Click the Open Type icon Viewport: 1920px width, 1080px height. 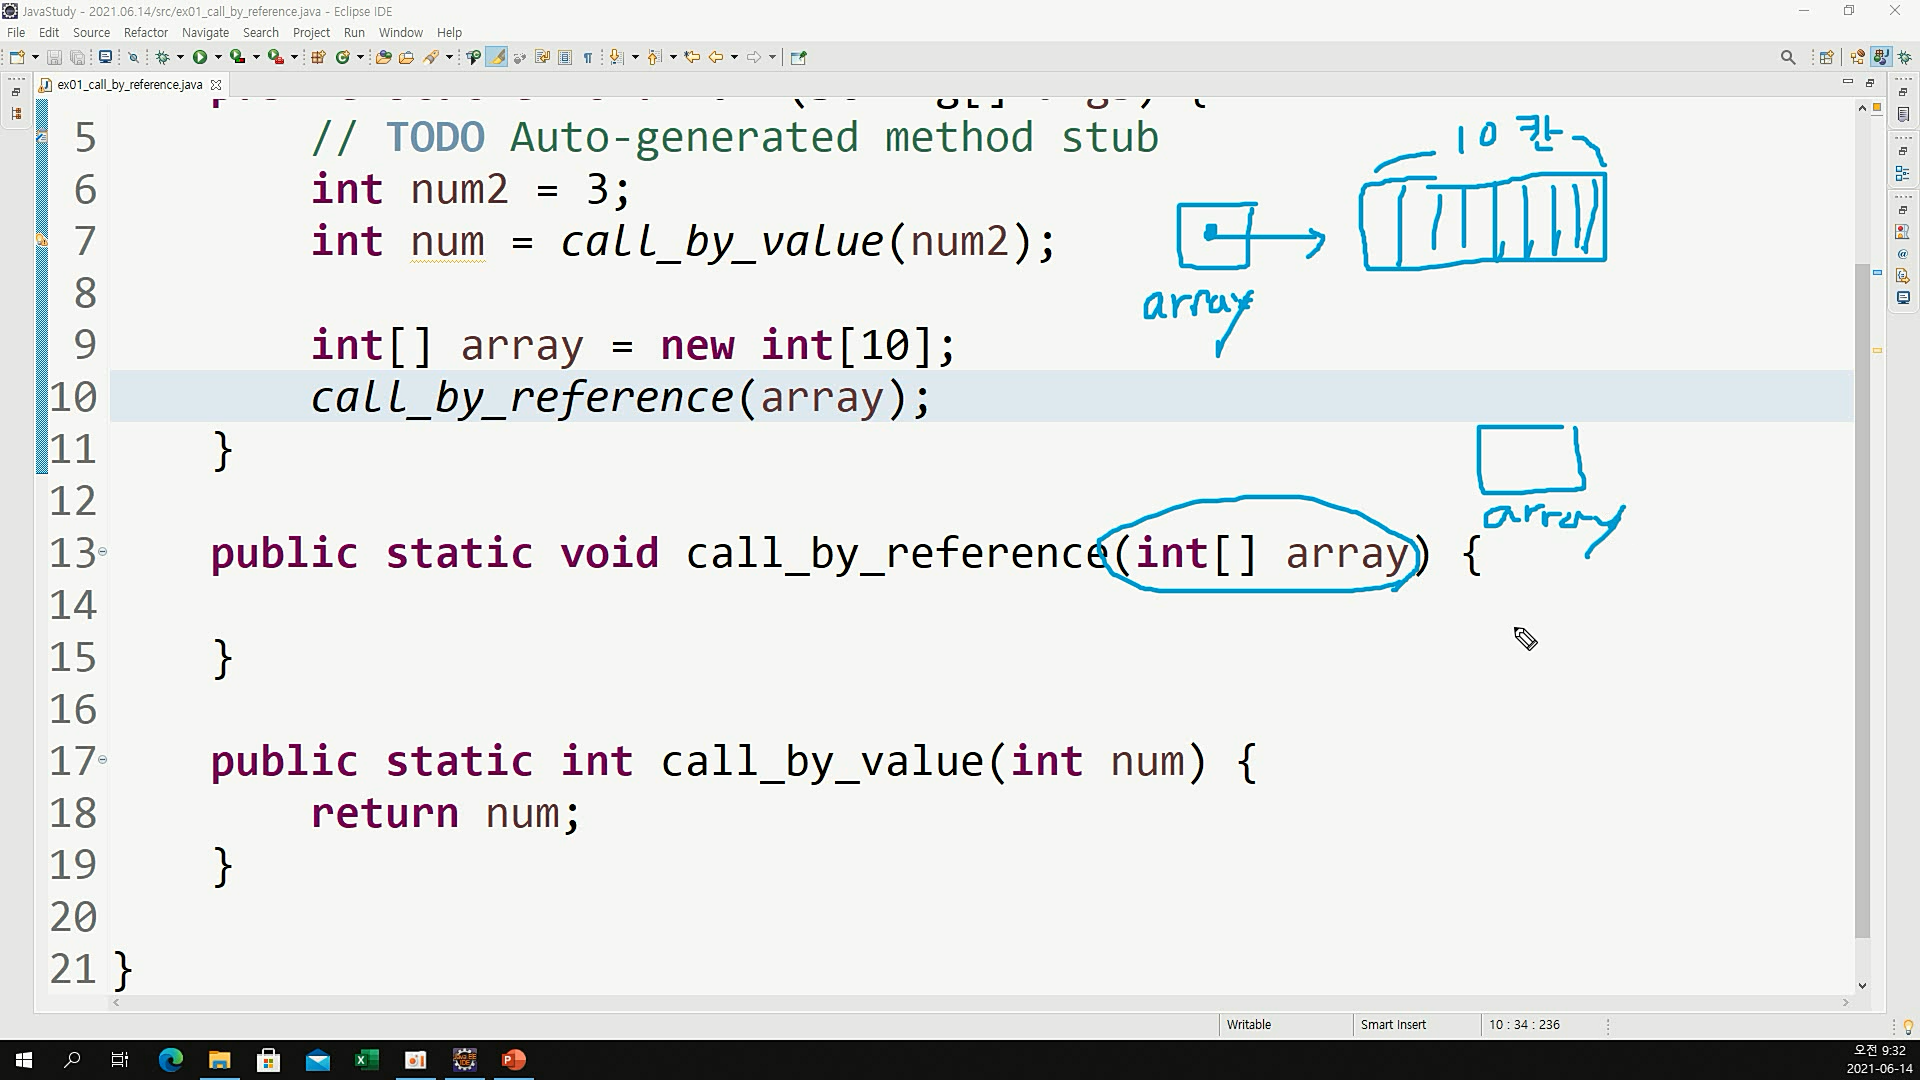coord(383,57)
